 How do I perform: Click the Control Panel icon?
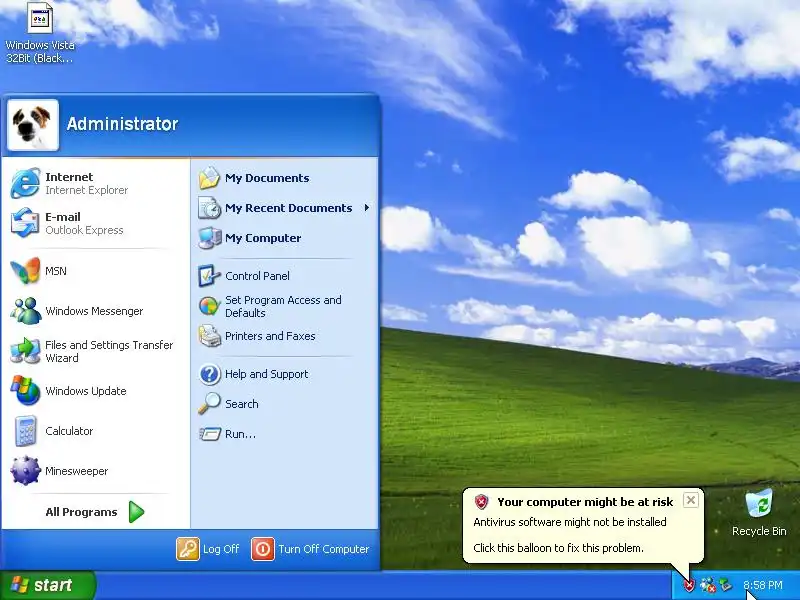tap(209, 276)
